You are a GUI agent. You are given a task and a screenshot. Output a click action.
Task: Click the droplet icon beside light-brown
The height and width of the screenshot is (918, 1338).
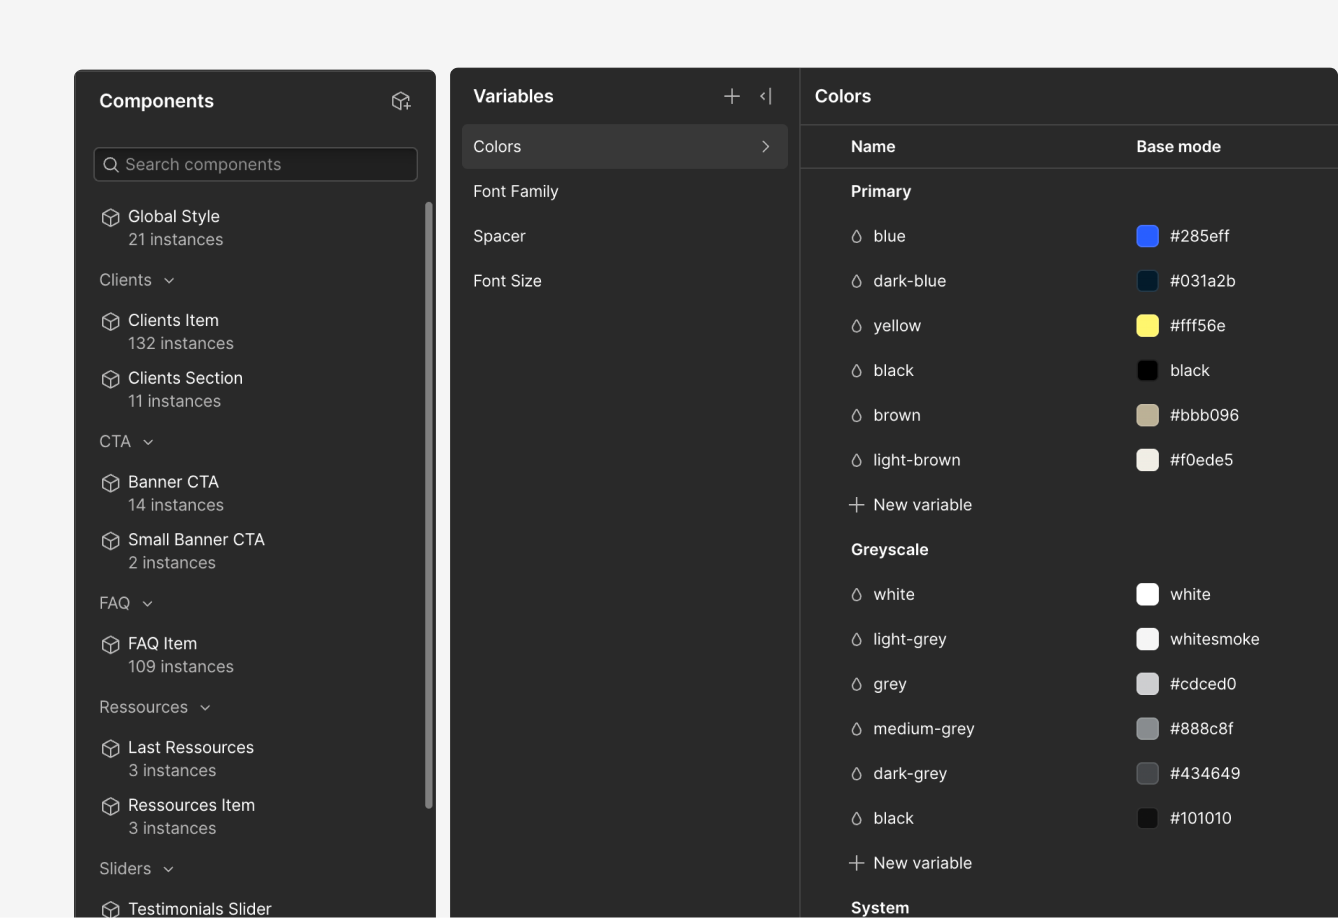pyautogui.click(x=856, y=460)
